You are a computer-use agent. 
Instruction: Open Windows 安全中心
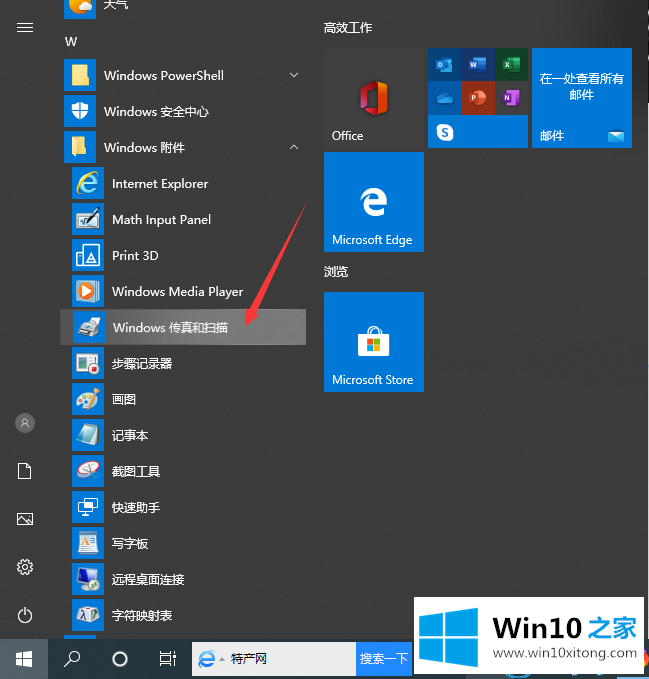(183, 111)
